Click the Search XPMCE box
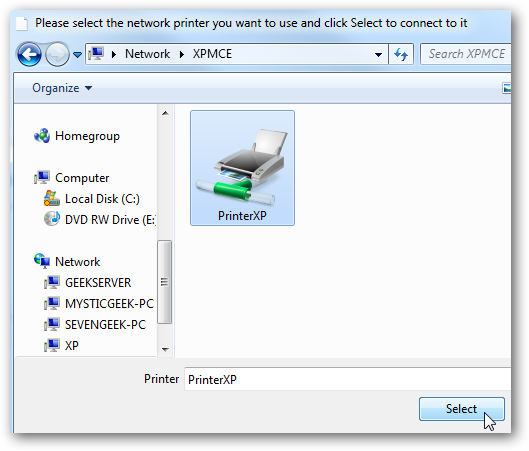Screen dimensions: 529x451 point(466,54)
